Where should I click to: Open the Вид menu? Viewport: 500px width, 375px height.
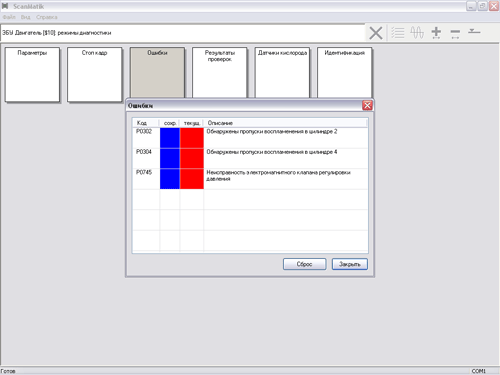(25, 17)
